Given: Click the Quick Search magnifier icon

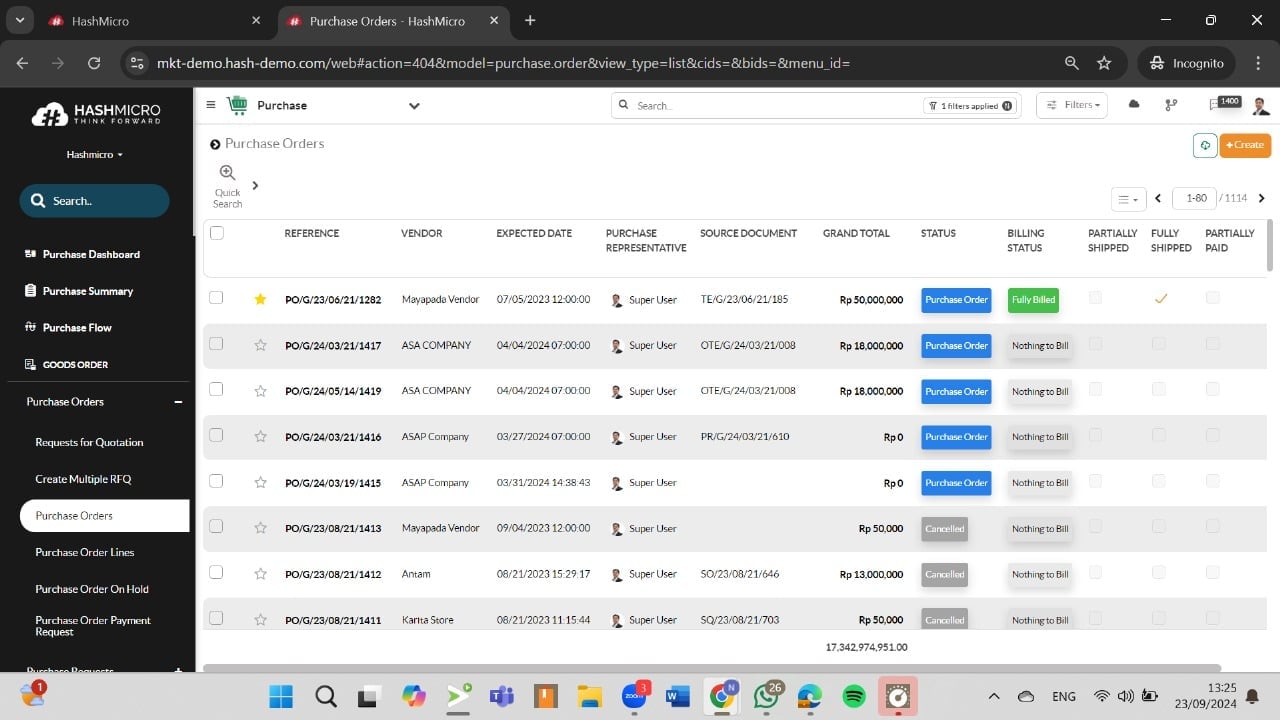Looking at the screenshot, I should point(227,173).
